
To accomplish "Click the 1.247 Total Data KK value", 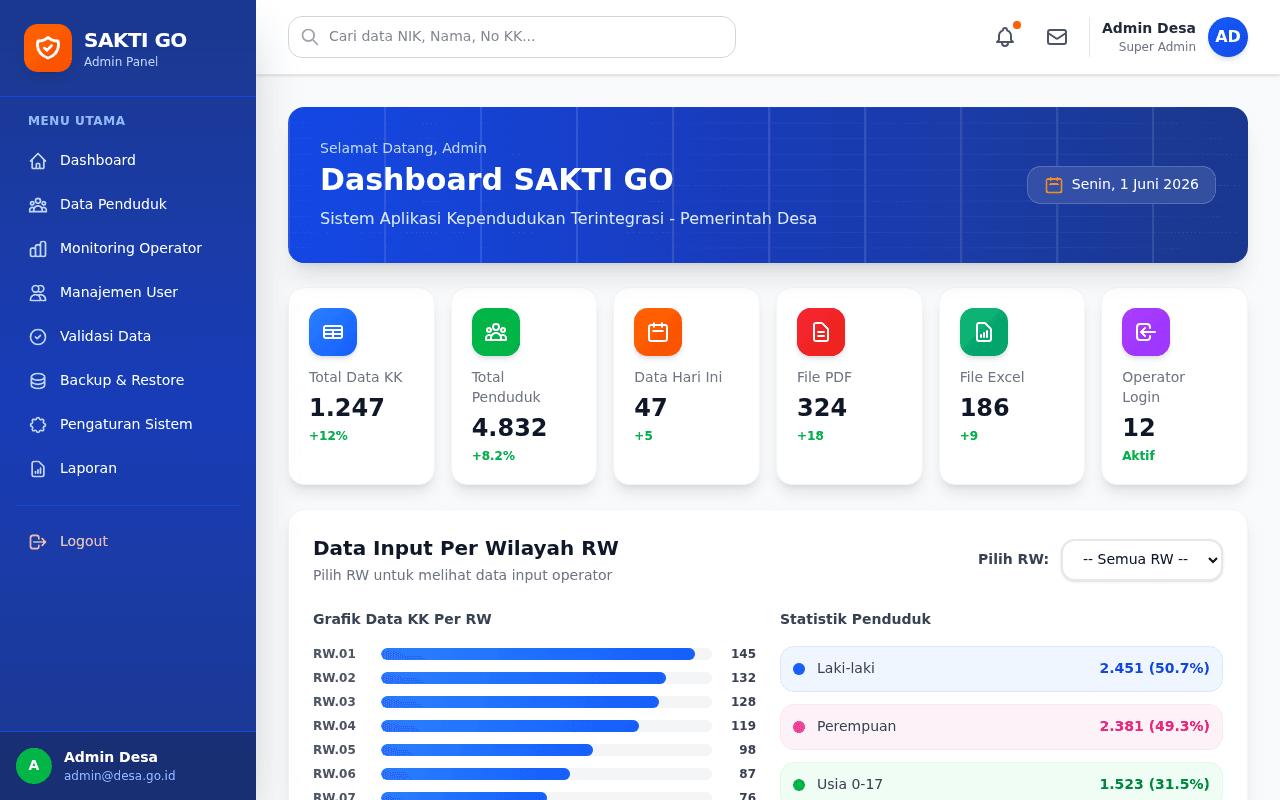I will 347,408.
